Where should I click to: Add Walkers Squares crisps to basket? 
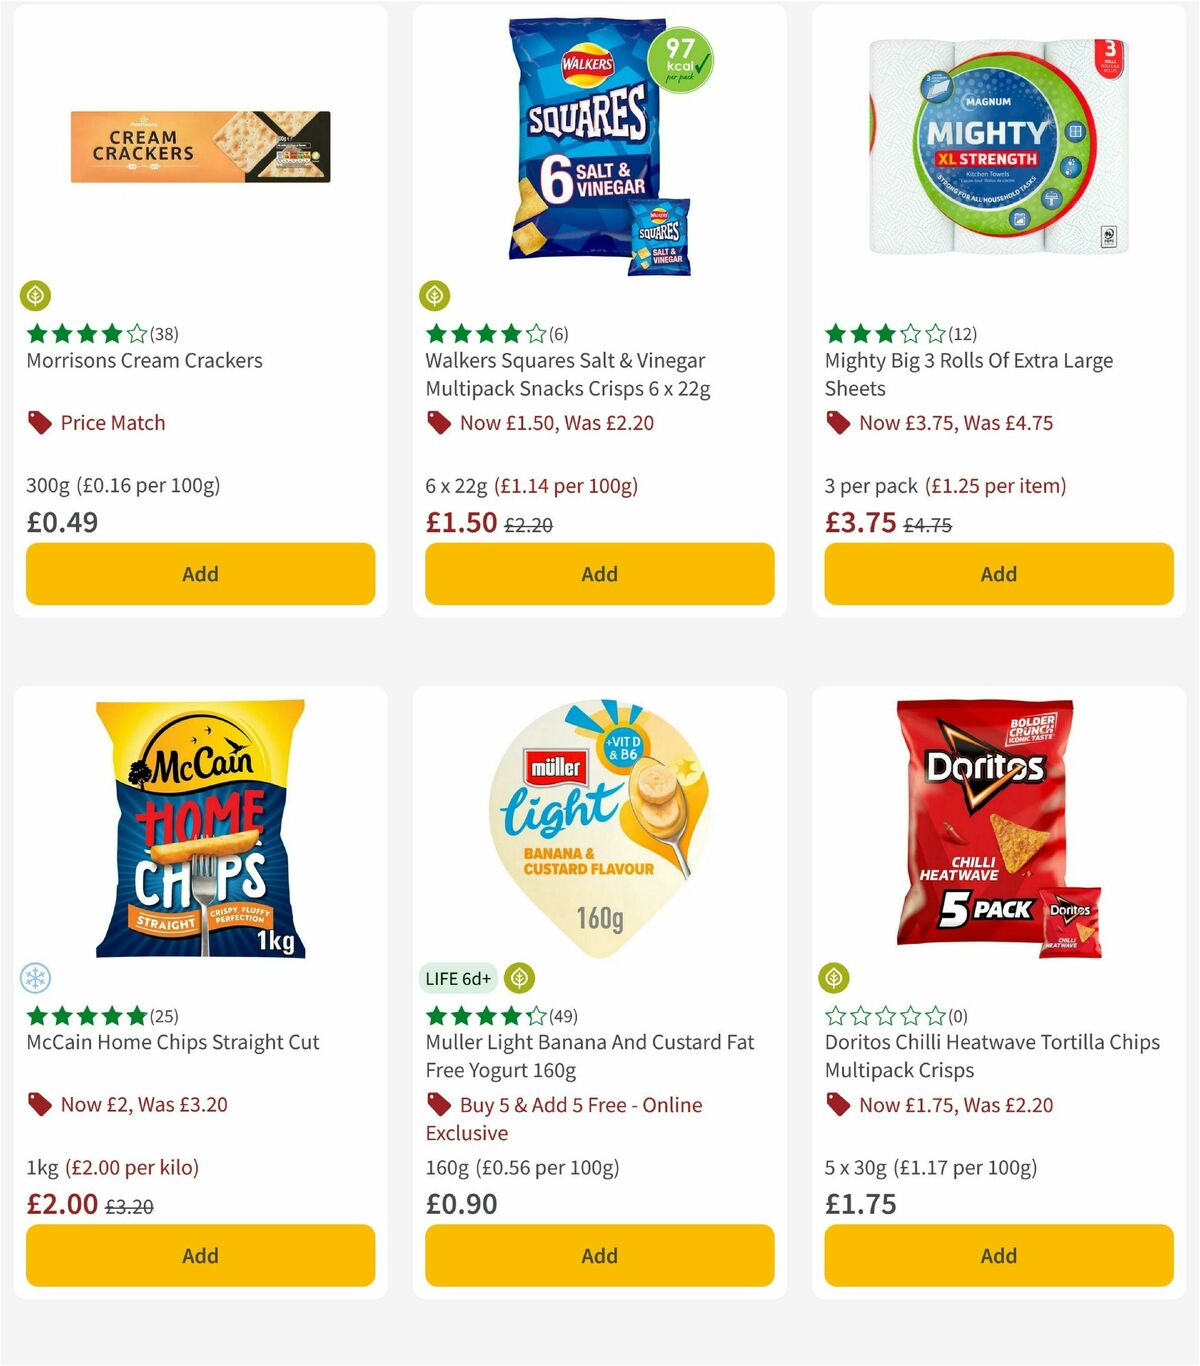pyautogui.click(x=599, y=574)
